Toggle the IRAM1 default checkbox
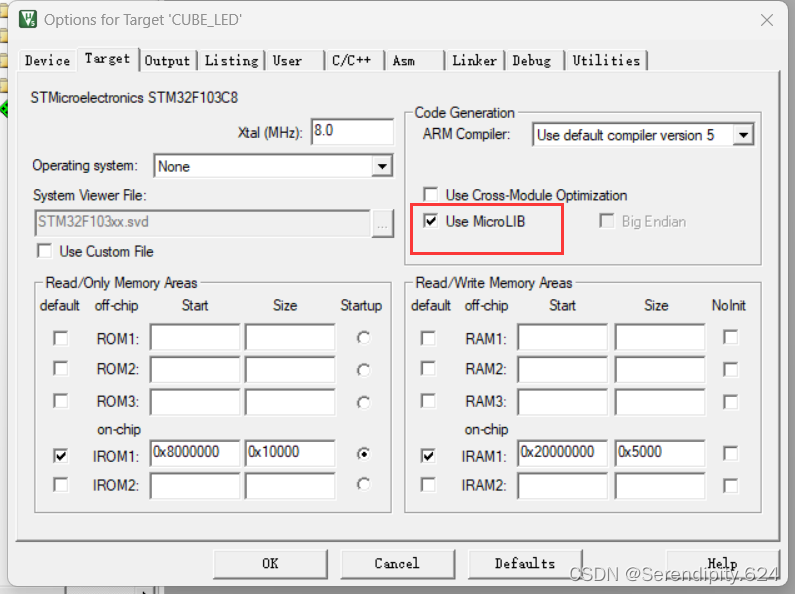The width and height of the screenshot is (795, 594). click(x=428, y=456)
